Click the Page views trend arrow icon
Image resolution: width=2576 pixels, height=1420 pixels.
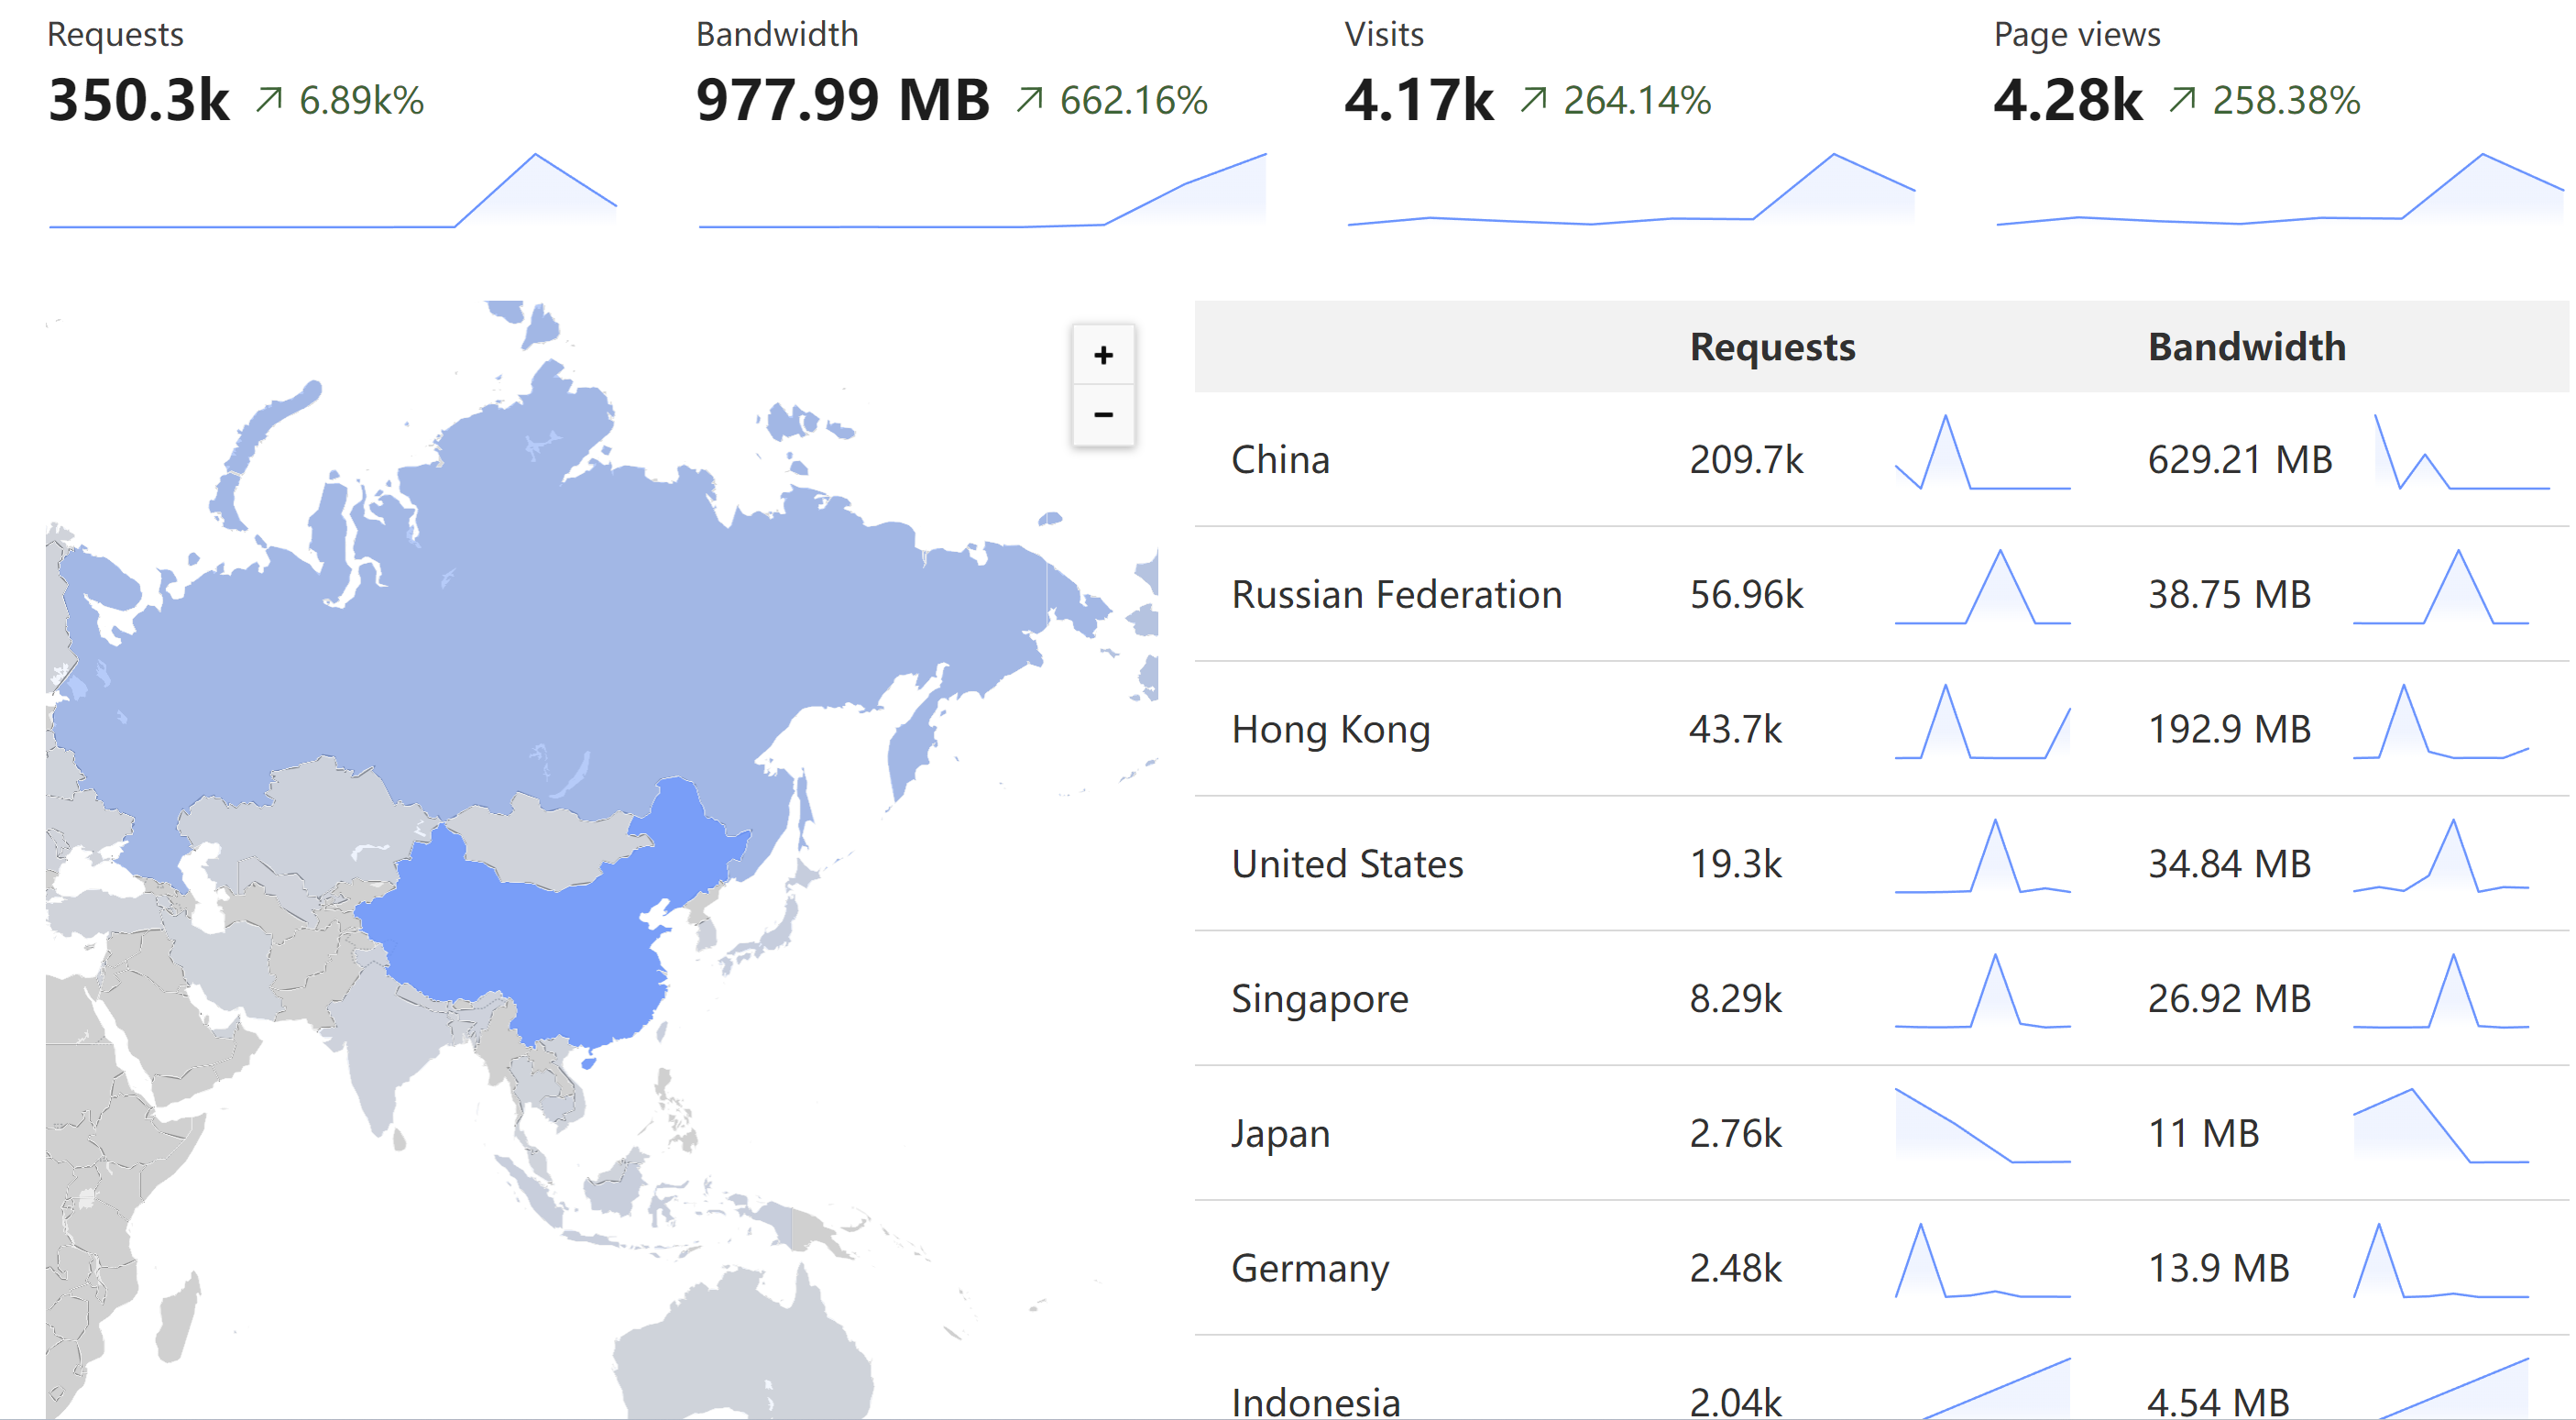pos(2182,100)
